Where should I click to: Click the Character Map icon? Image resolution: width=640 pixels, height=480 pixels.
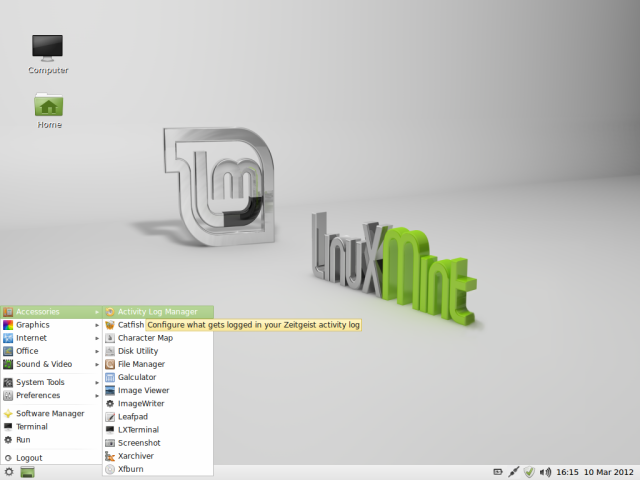110,338
